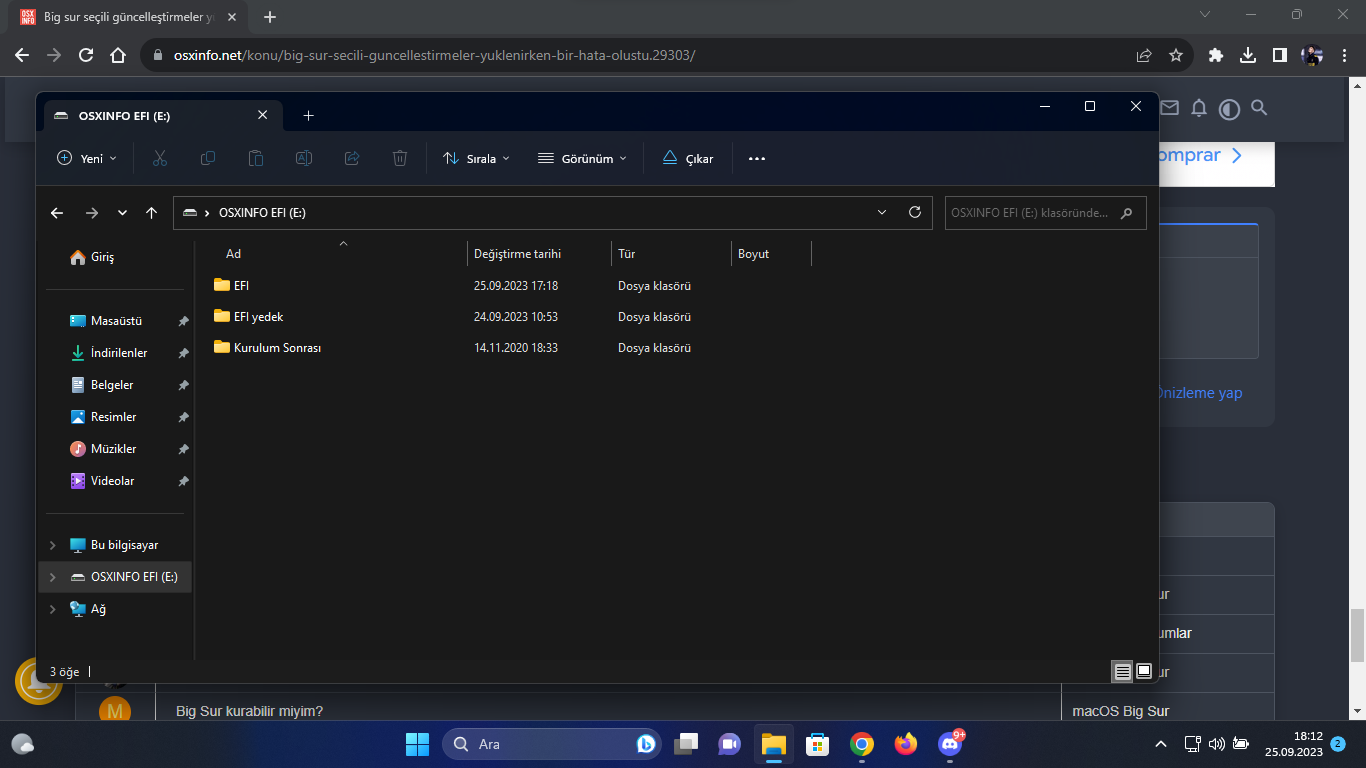Image resolution: width=1366 pixels, height=768 pixels.
Task: Open İndirilenler in the sidebar
Action: click(118, 353)
